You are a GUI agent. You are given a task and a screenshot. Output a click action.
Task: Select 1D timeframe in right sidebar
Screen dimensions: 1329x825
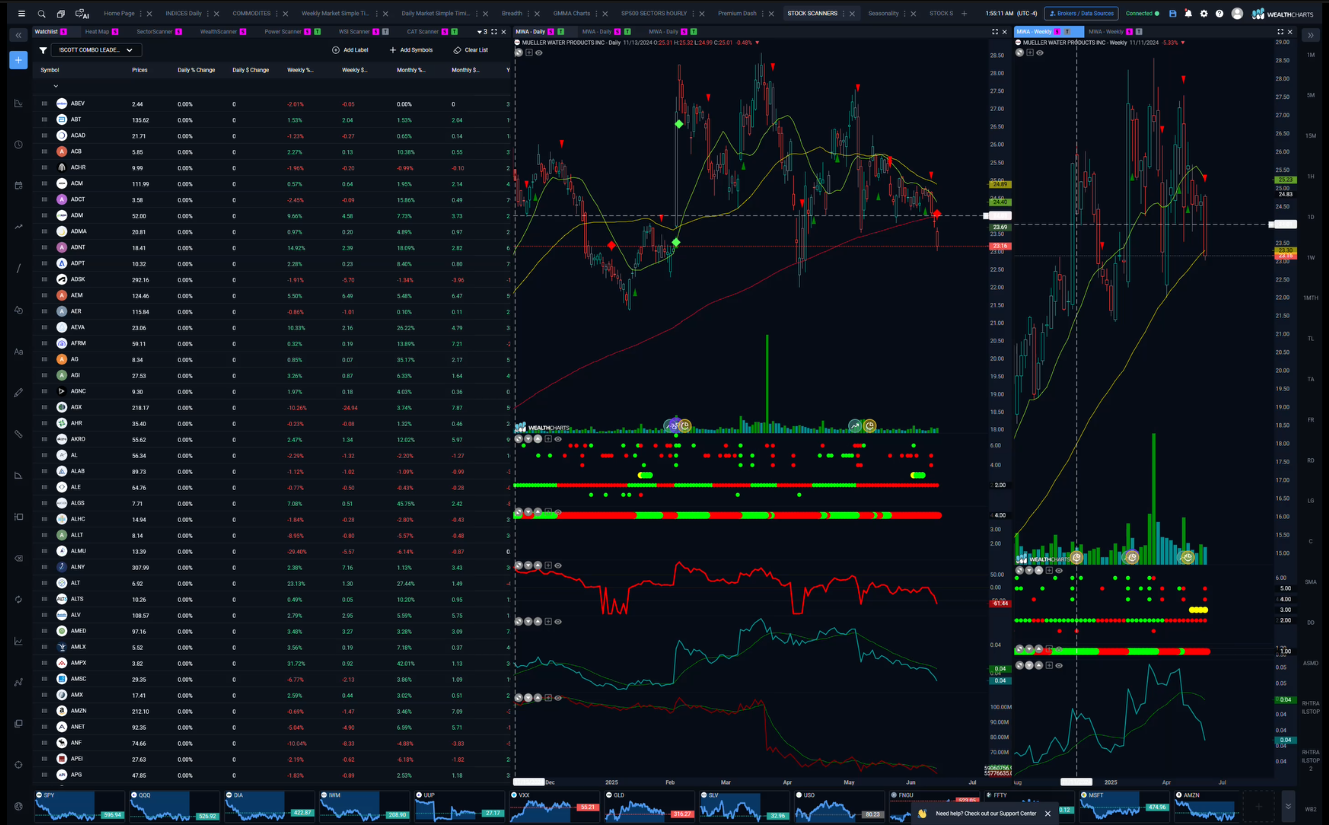pyautogui.click(x=1311, y=217)
